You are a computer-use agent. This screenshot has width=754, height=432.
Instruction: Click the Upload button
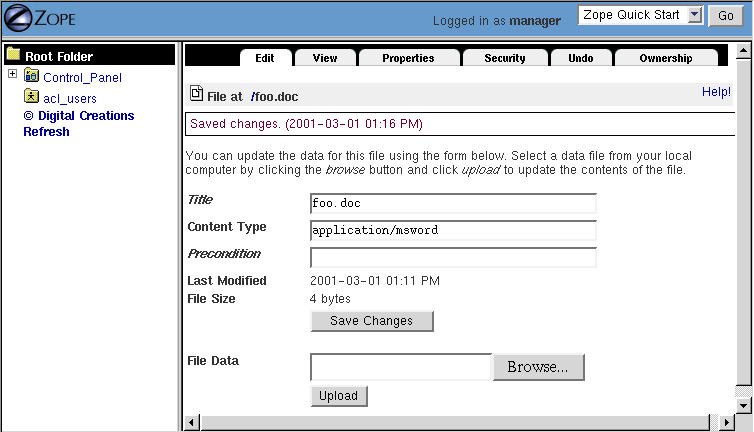tap(338, 396)
